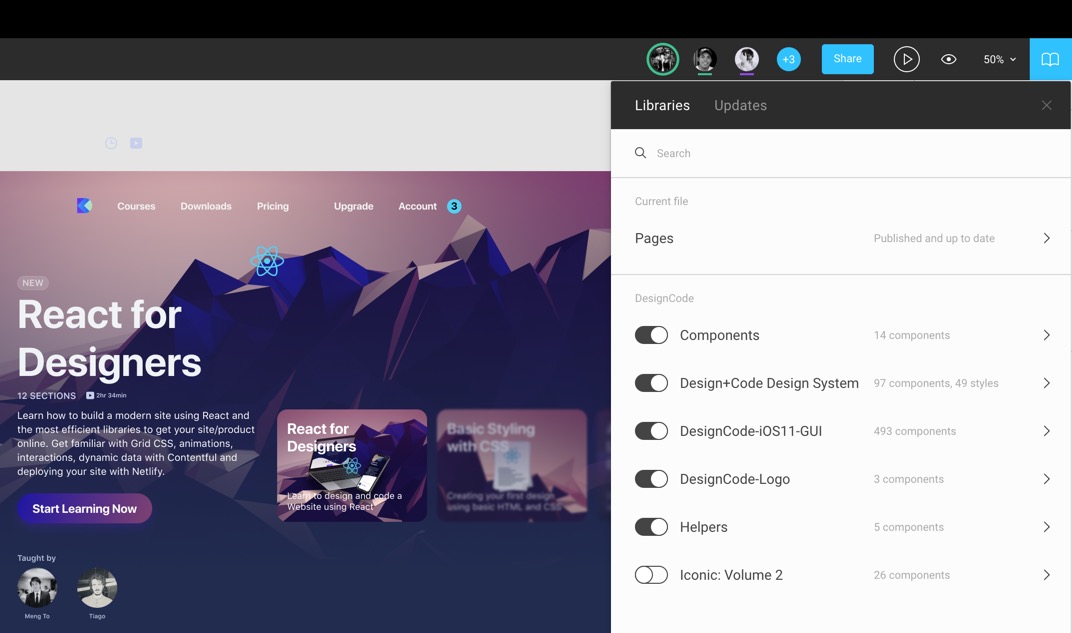This screenshot has height=633, width=1072.
Task: Click the DesignCode logo in canvas nav
Action: point(84,205)
